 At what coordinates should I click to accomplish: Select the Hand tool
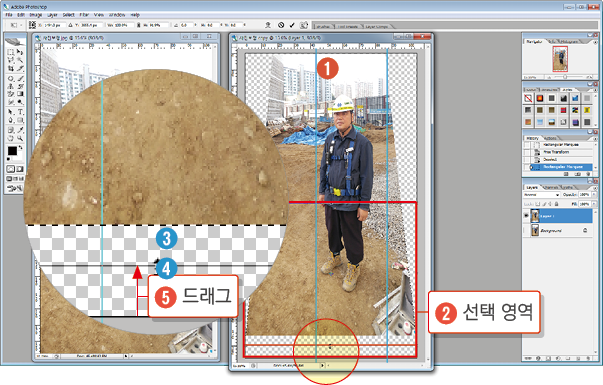(10, 138)
